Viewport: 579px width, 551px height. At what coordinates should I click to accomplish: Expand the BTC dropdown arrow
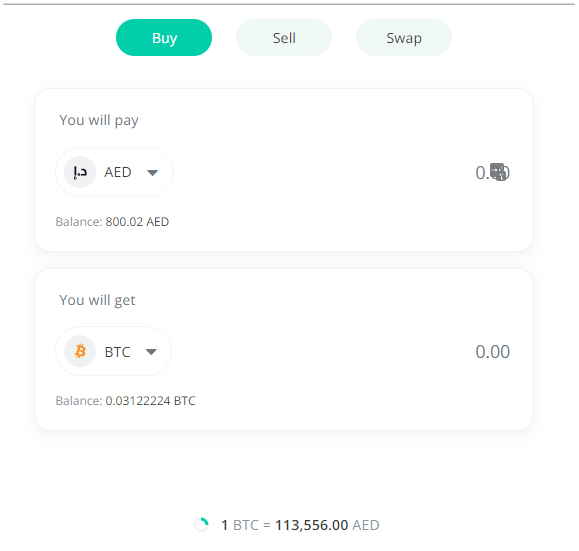pyautogui.click(x=151, y=352)
